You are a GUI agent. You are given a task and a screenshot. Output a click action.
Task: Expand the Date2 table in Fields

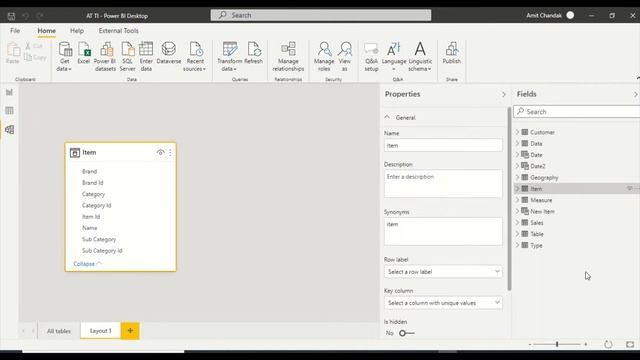pos(518,166)
